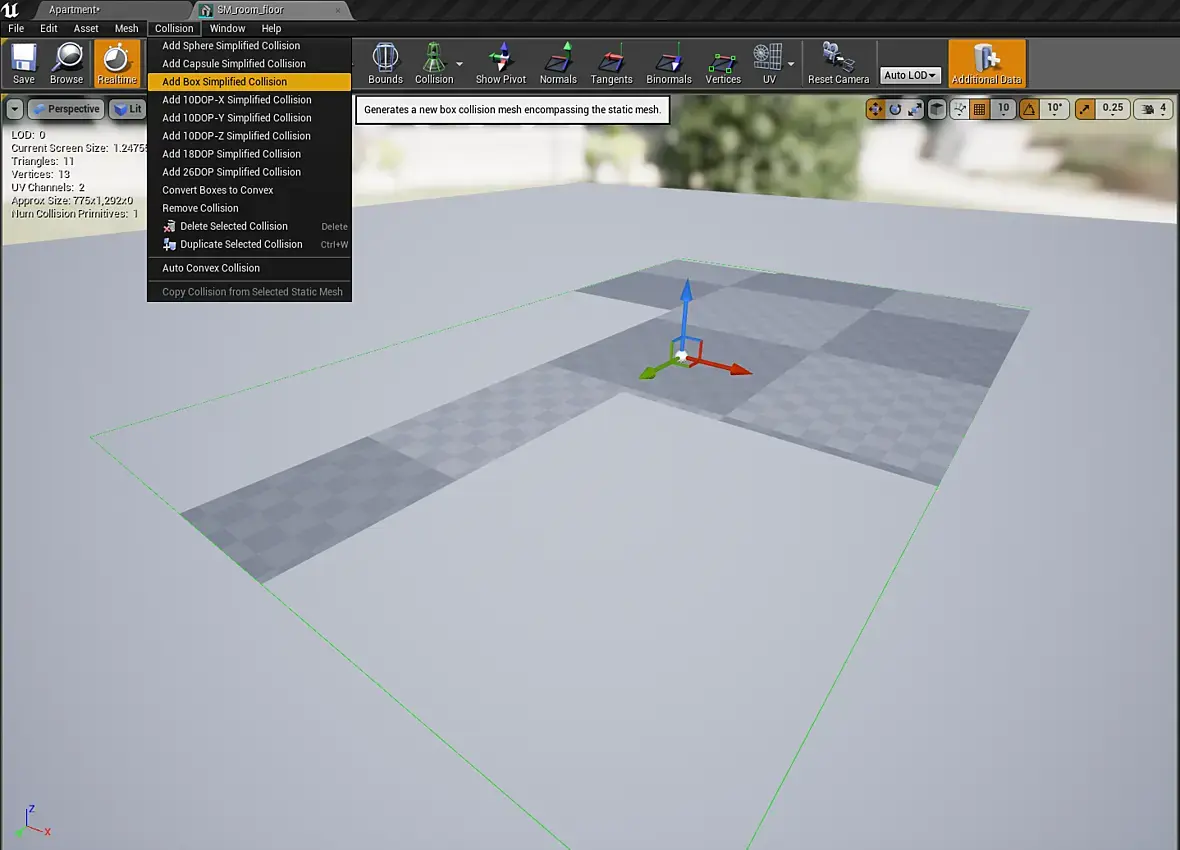Toggle Tangents display

tap(611, 63)
